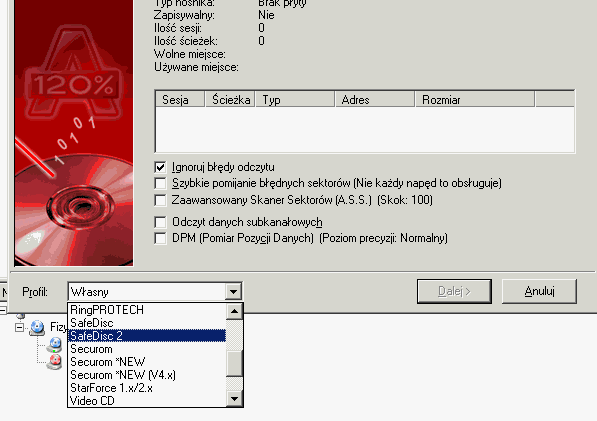Collapse the physical drives tree node

pyautogui.click(x=19, y=327)
